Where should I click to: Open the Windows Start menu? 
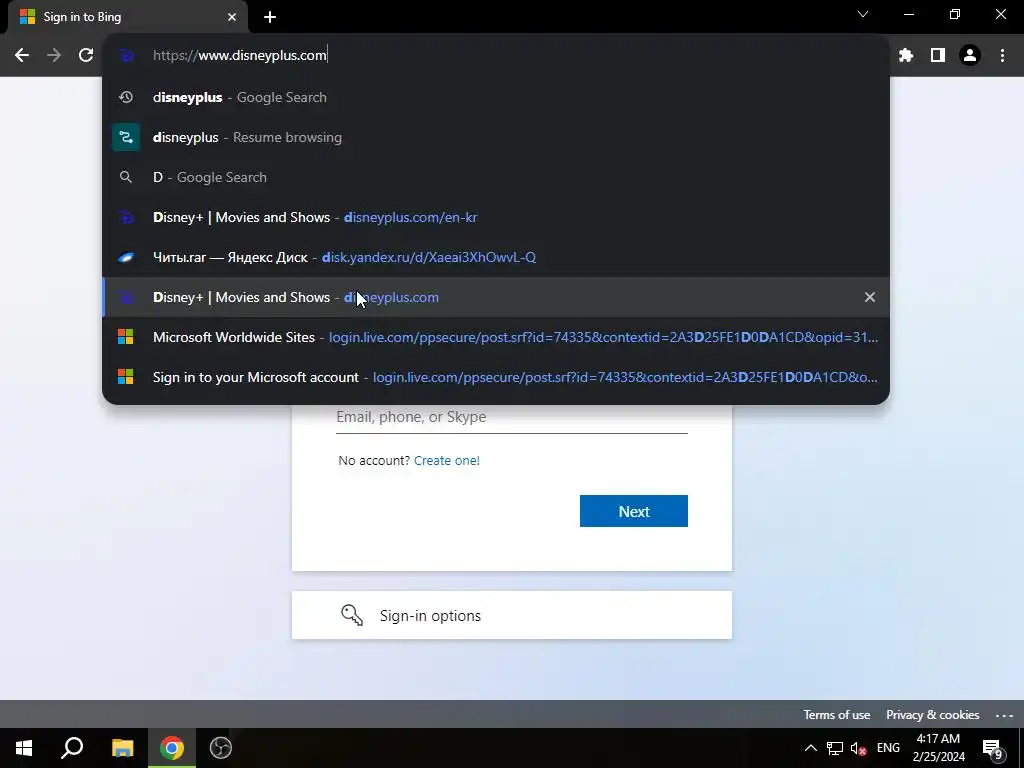pyautogui.click(x=24, y=748)
